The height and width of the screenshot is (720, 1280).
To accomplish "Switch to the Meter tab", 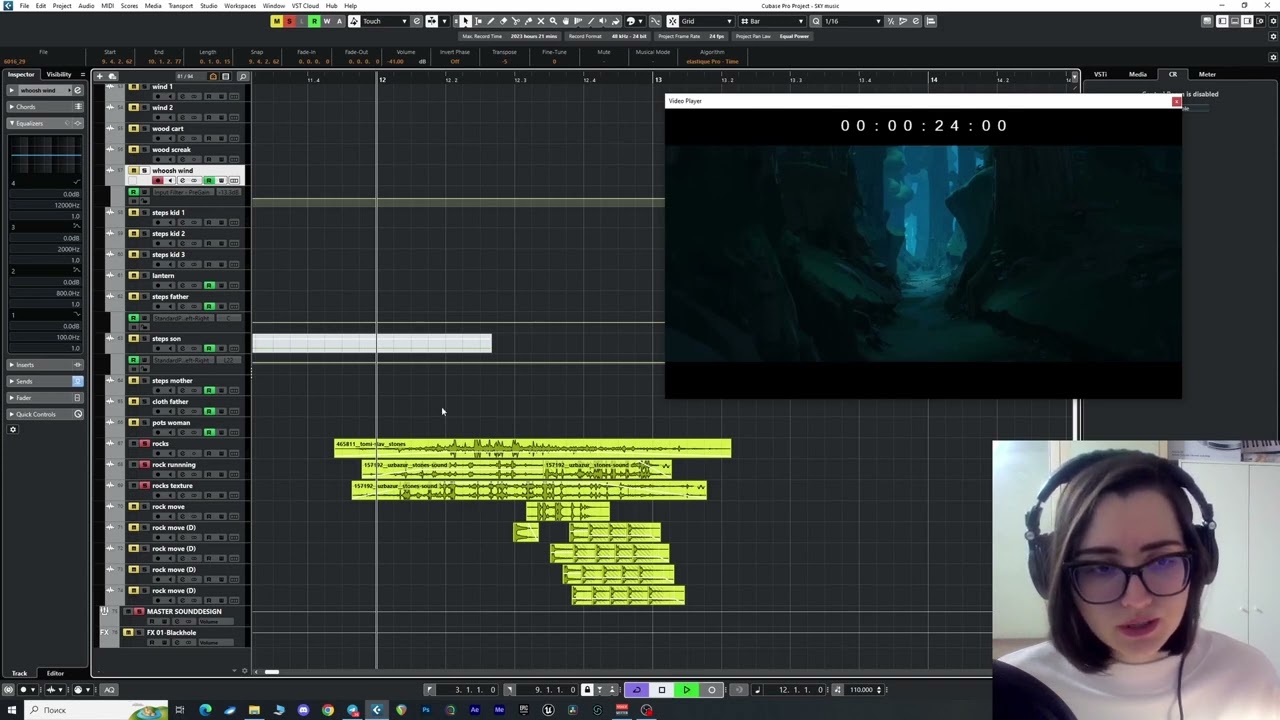I will (x=1207, y=74).
